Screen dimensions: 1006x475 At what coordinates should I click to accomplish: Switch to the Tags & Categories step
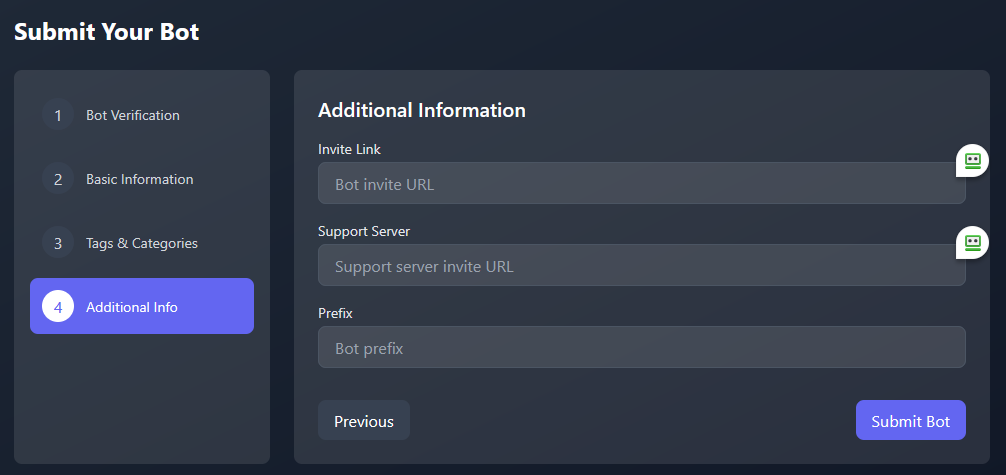point(142,243)
